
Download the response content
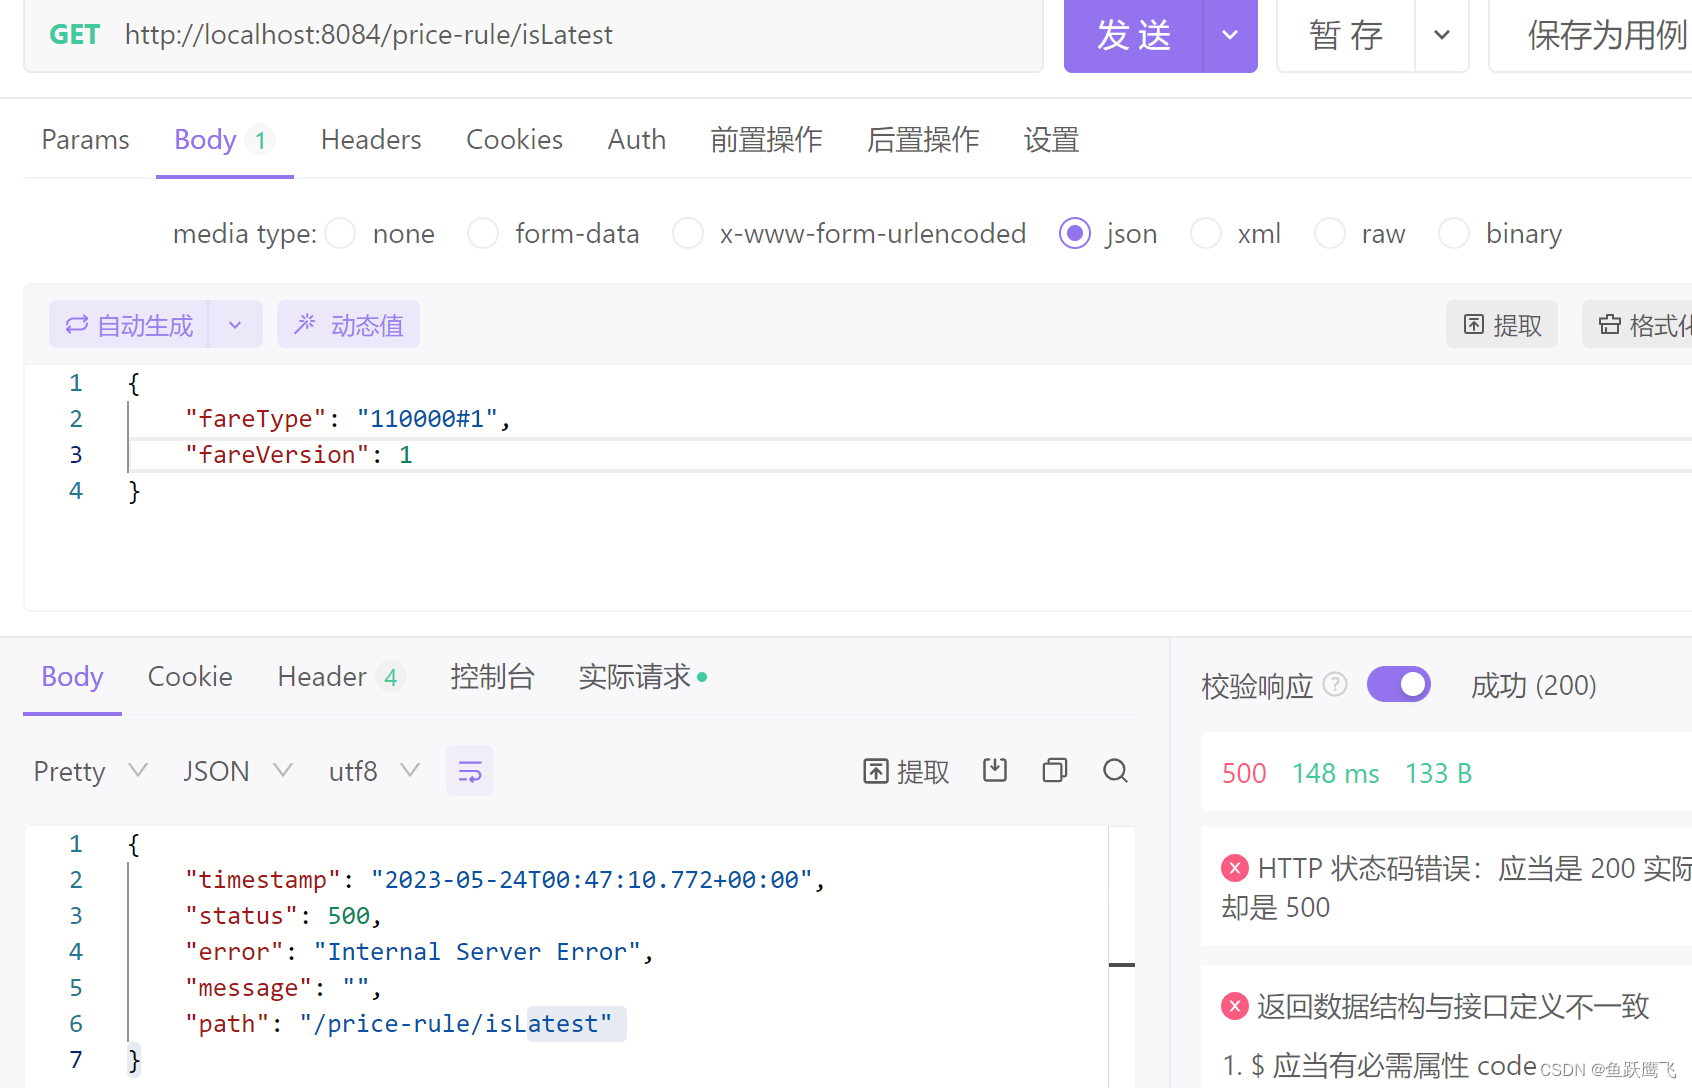994,770
